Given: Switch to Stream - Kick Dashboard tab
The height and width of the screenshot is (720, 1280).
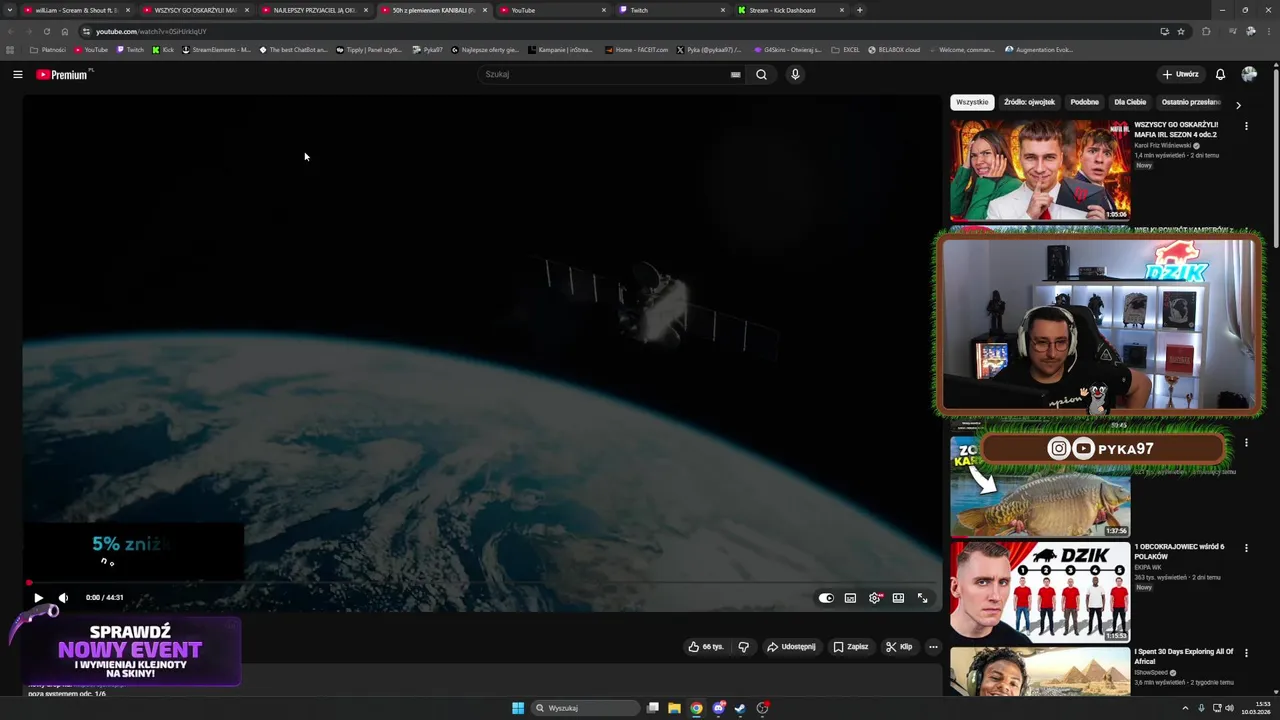Looking at the screenshot, I should click(791, 10).
